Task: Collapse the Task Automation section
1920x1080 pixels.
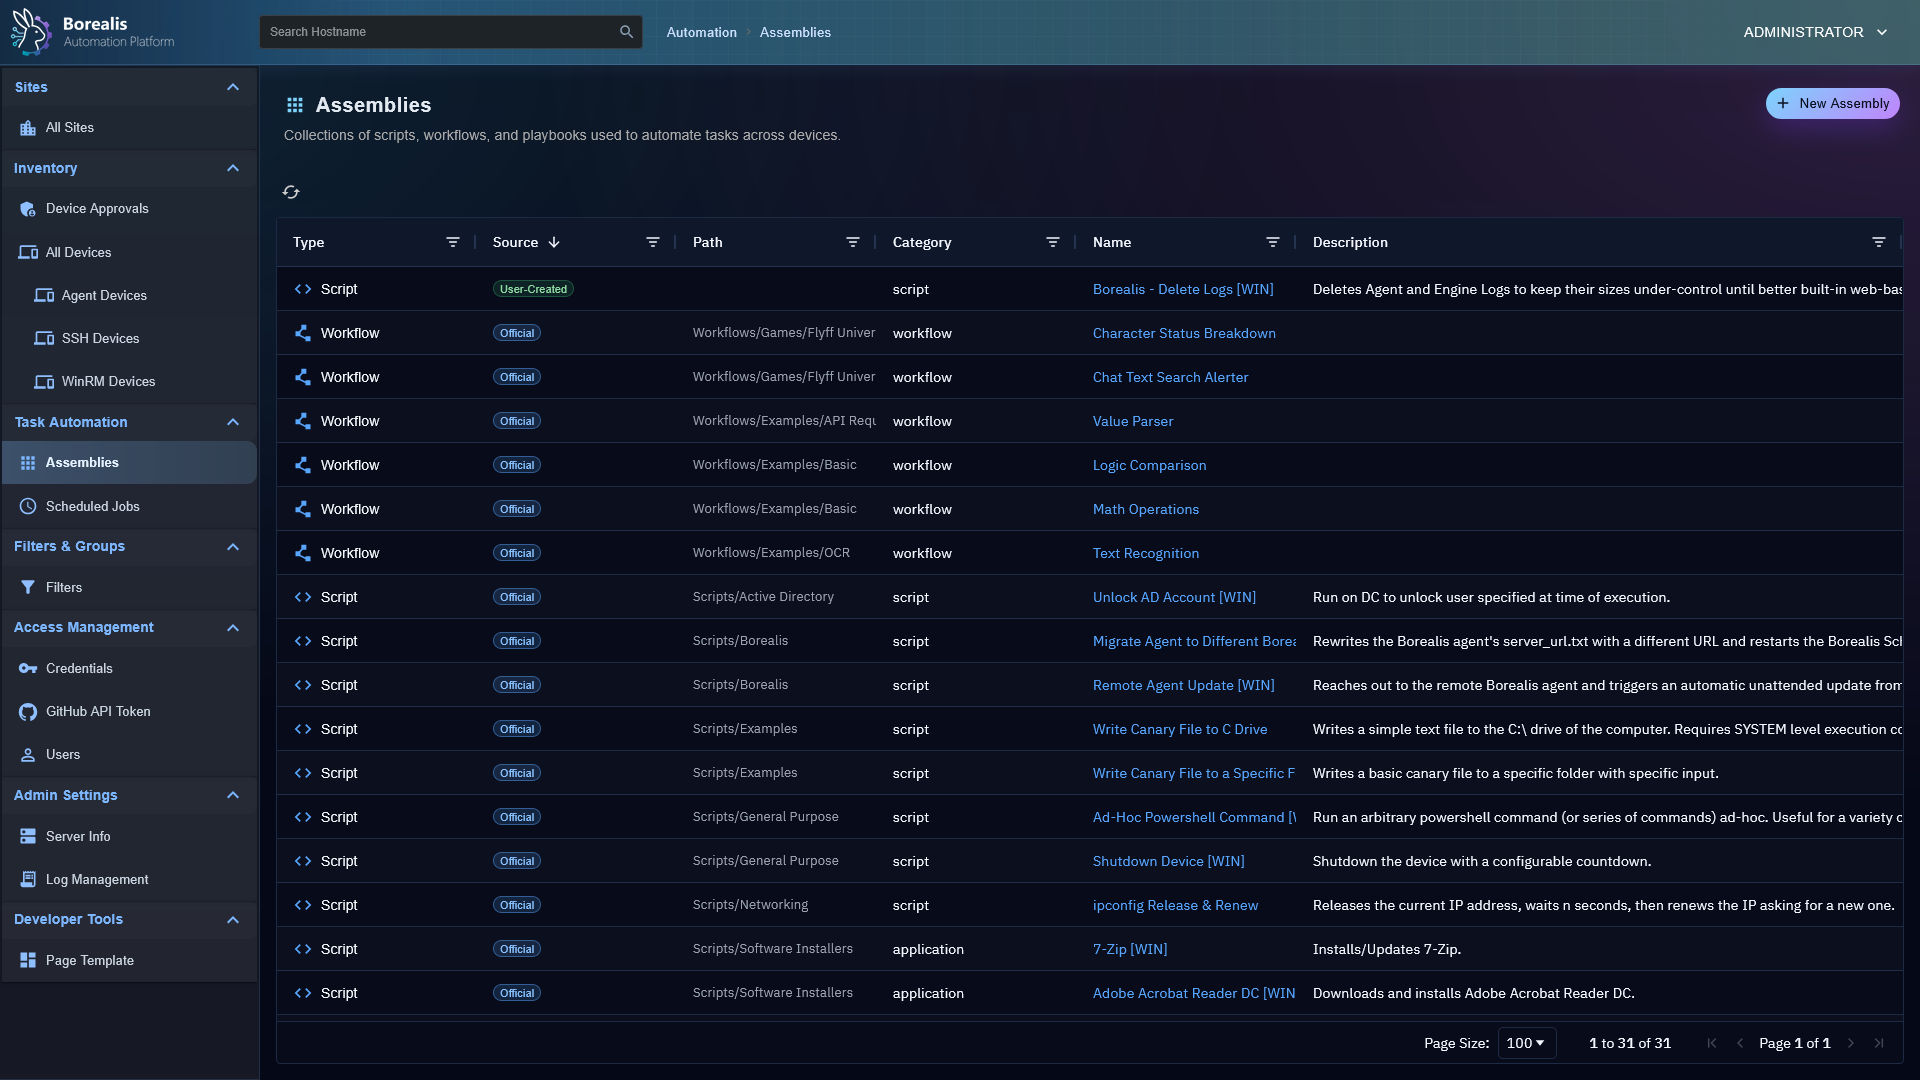Action: (233, 422)
